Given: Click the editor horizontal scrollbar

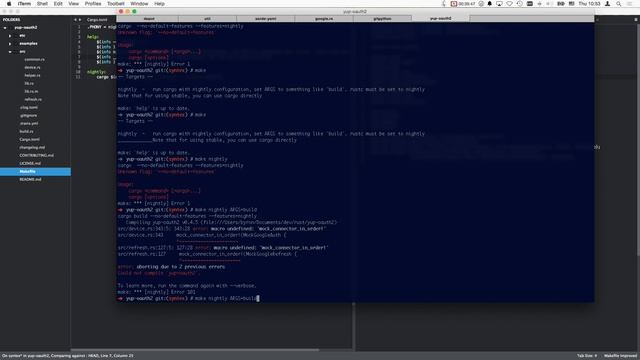Looking at the screenshot, I should point(195,349).
